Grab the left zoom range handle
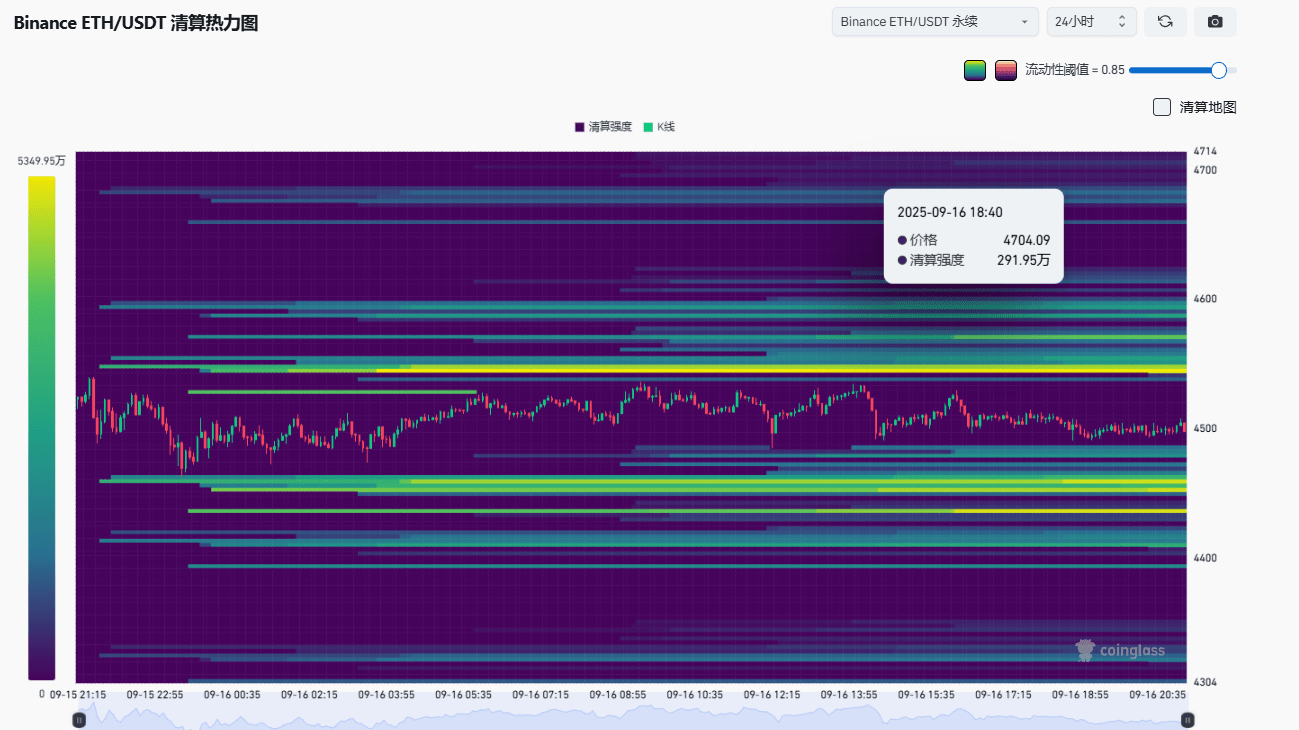 tap(79, 719)
